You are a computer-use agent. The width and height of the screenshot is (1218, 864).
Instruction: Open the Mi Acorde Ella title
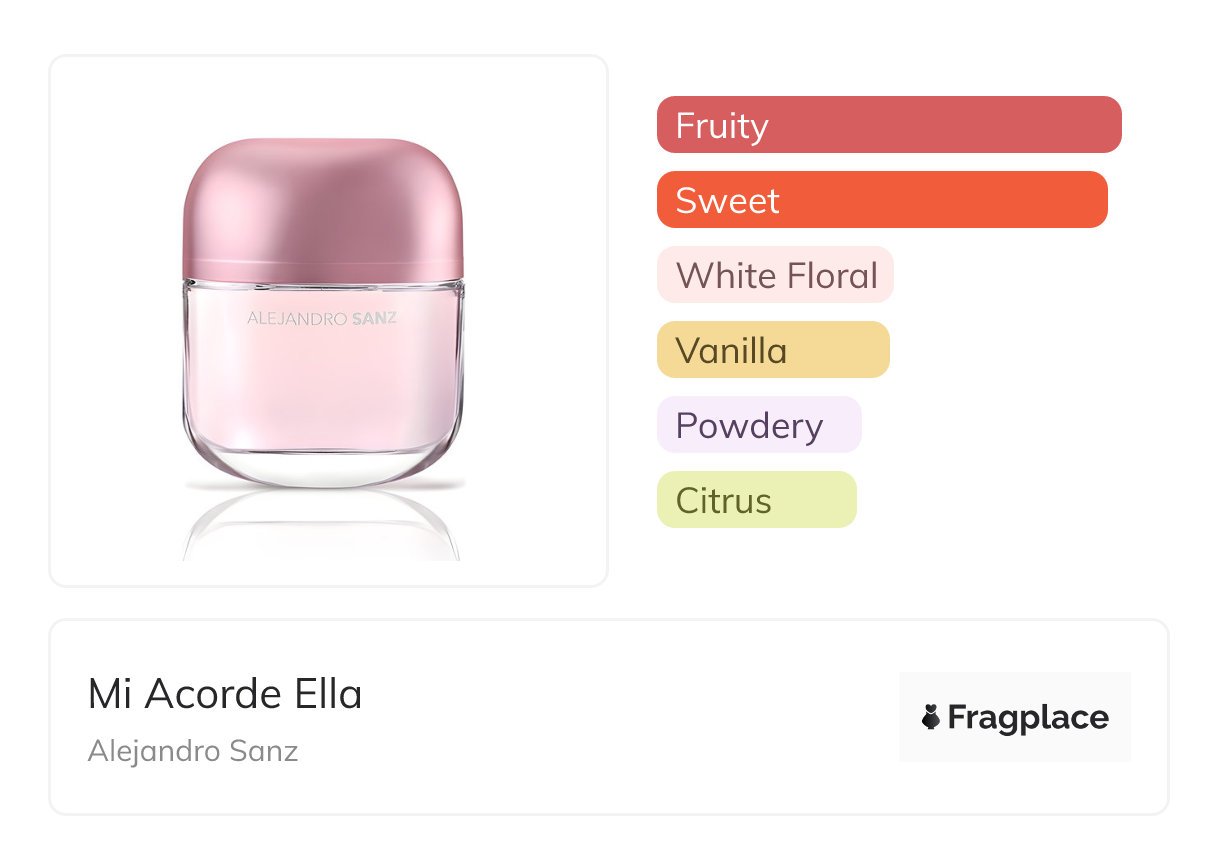(x=225, y=694)
